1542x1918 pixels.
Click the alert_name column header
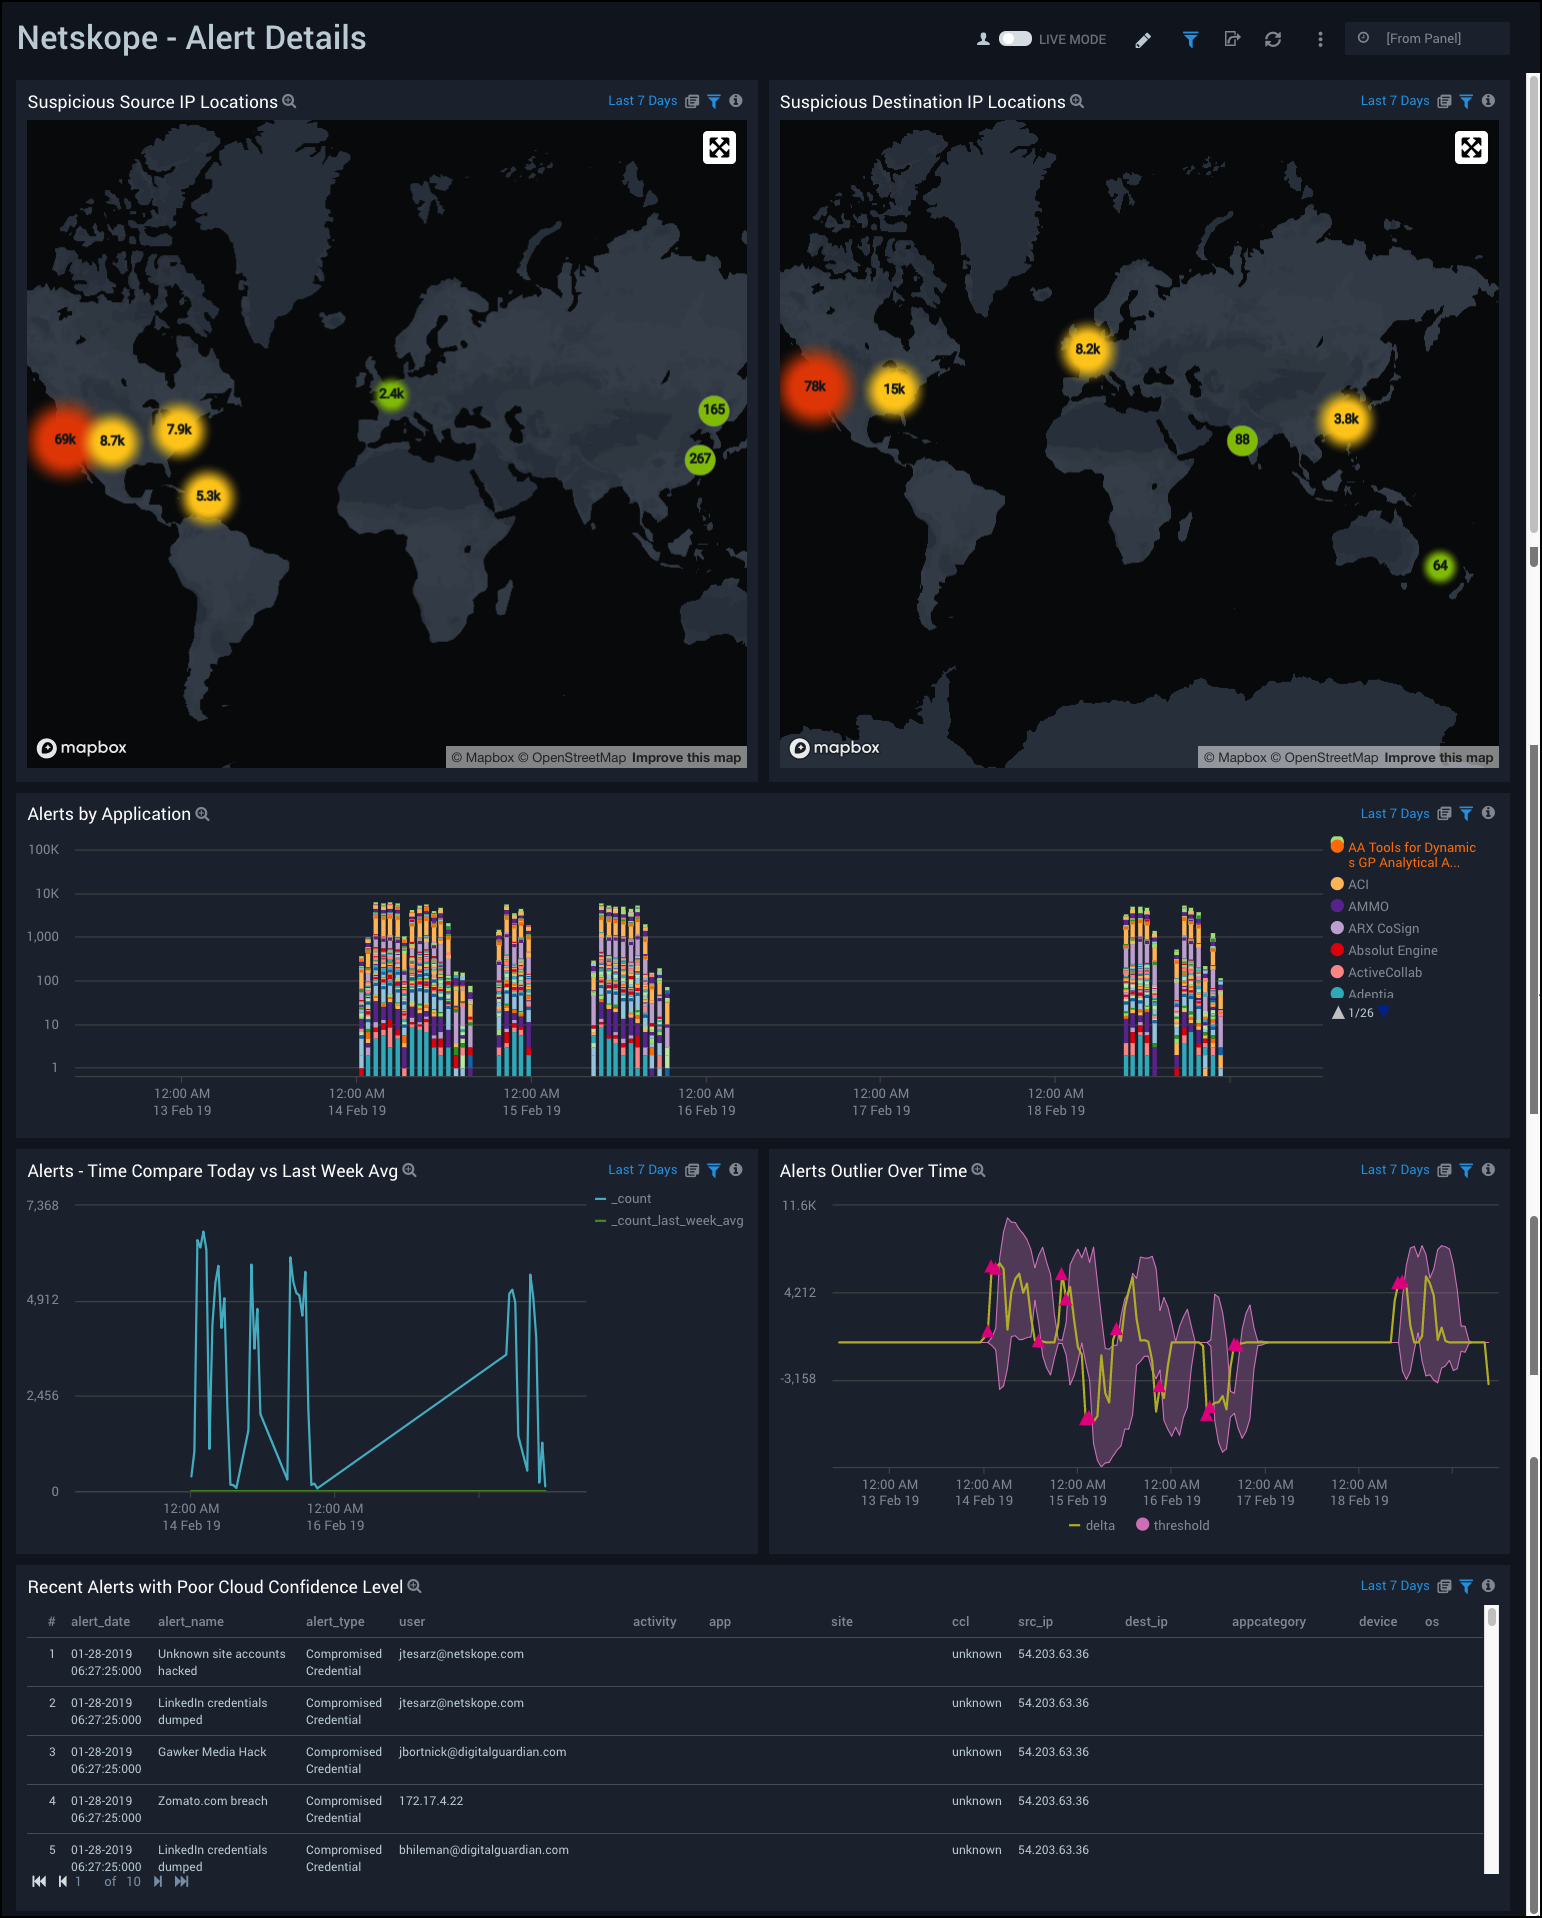click(191, 1622)
